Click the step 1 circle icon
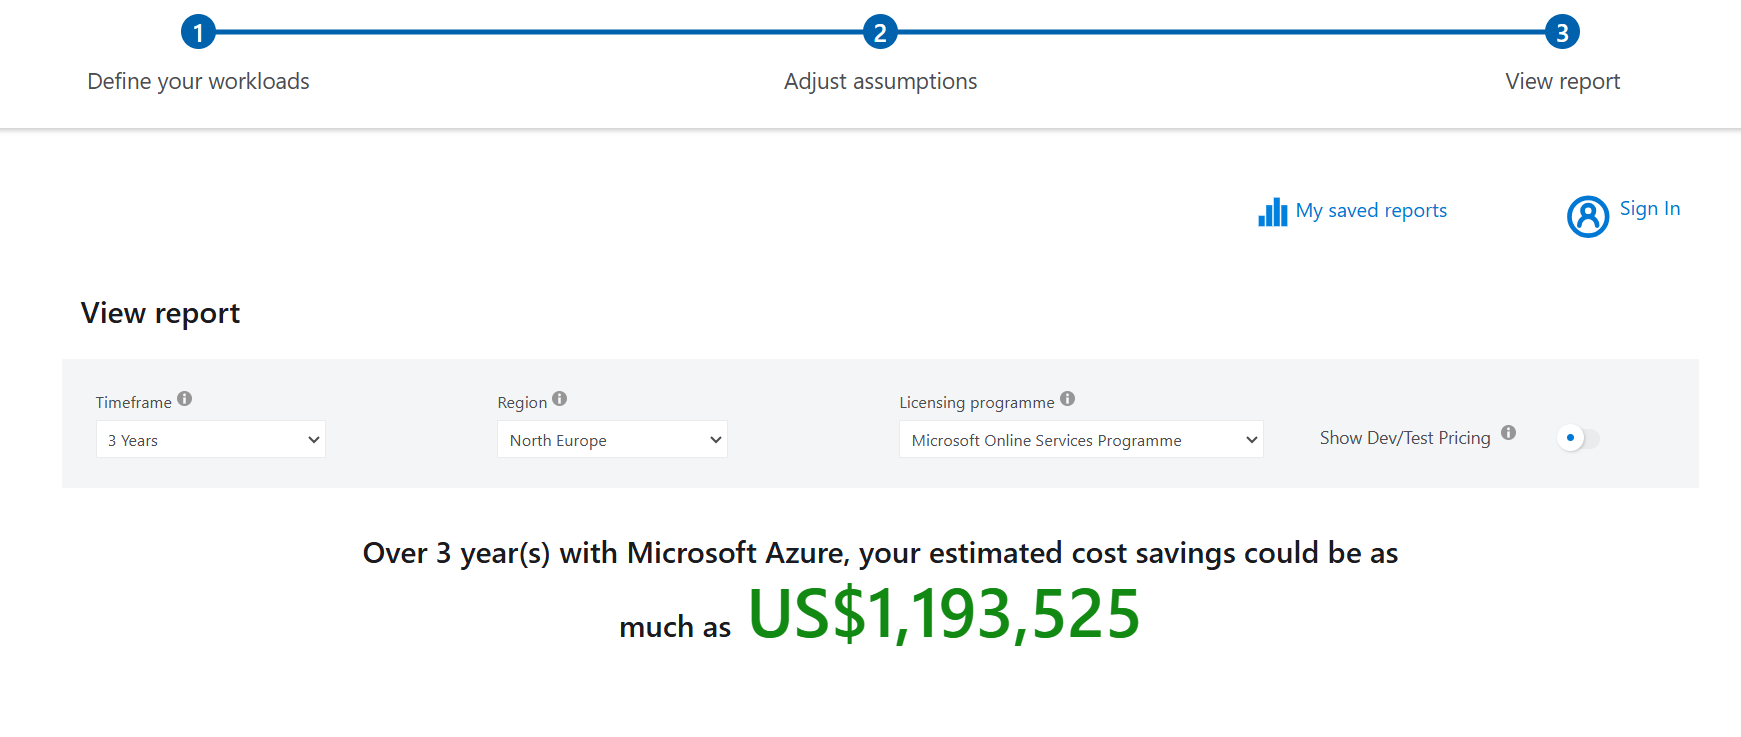The width and height of the screenshot is (1741, 737). (198, 32)
